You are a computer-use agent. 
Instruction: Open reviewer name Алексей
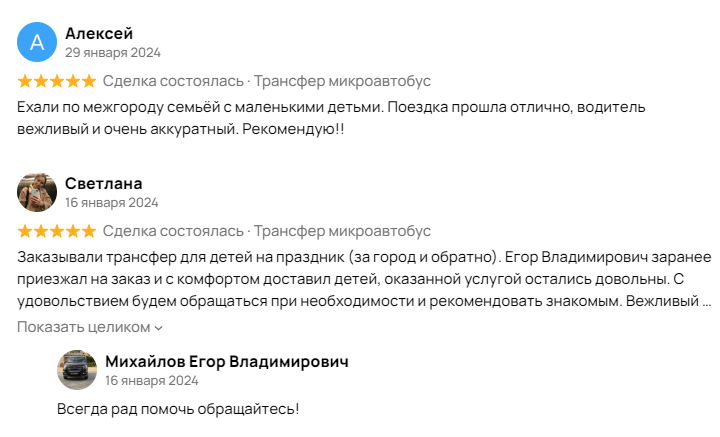point(99,34)
